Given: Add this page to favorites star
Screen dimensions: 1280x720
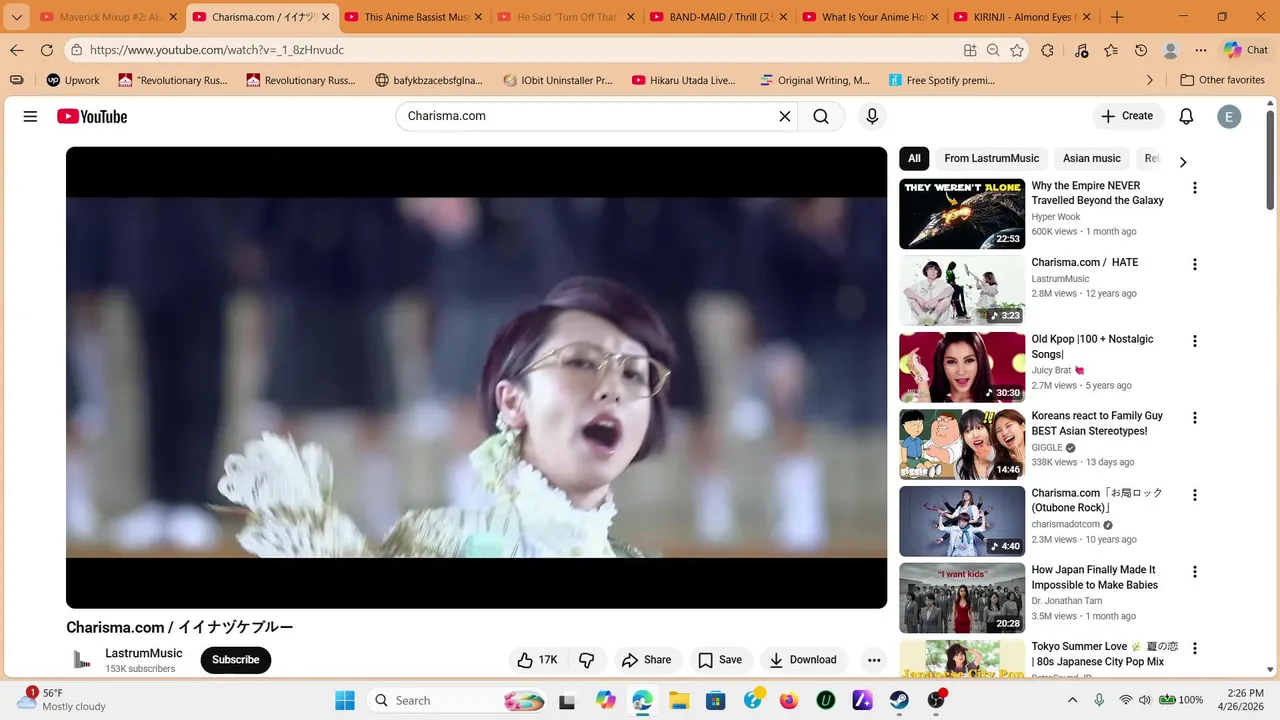Looking at the screenshot, I should (1017, 50).
